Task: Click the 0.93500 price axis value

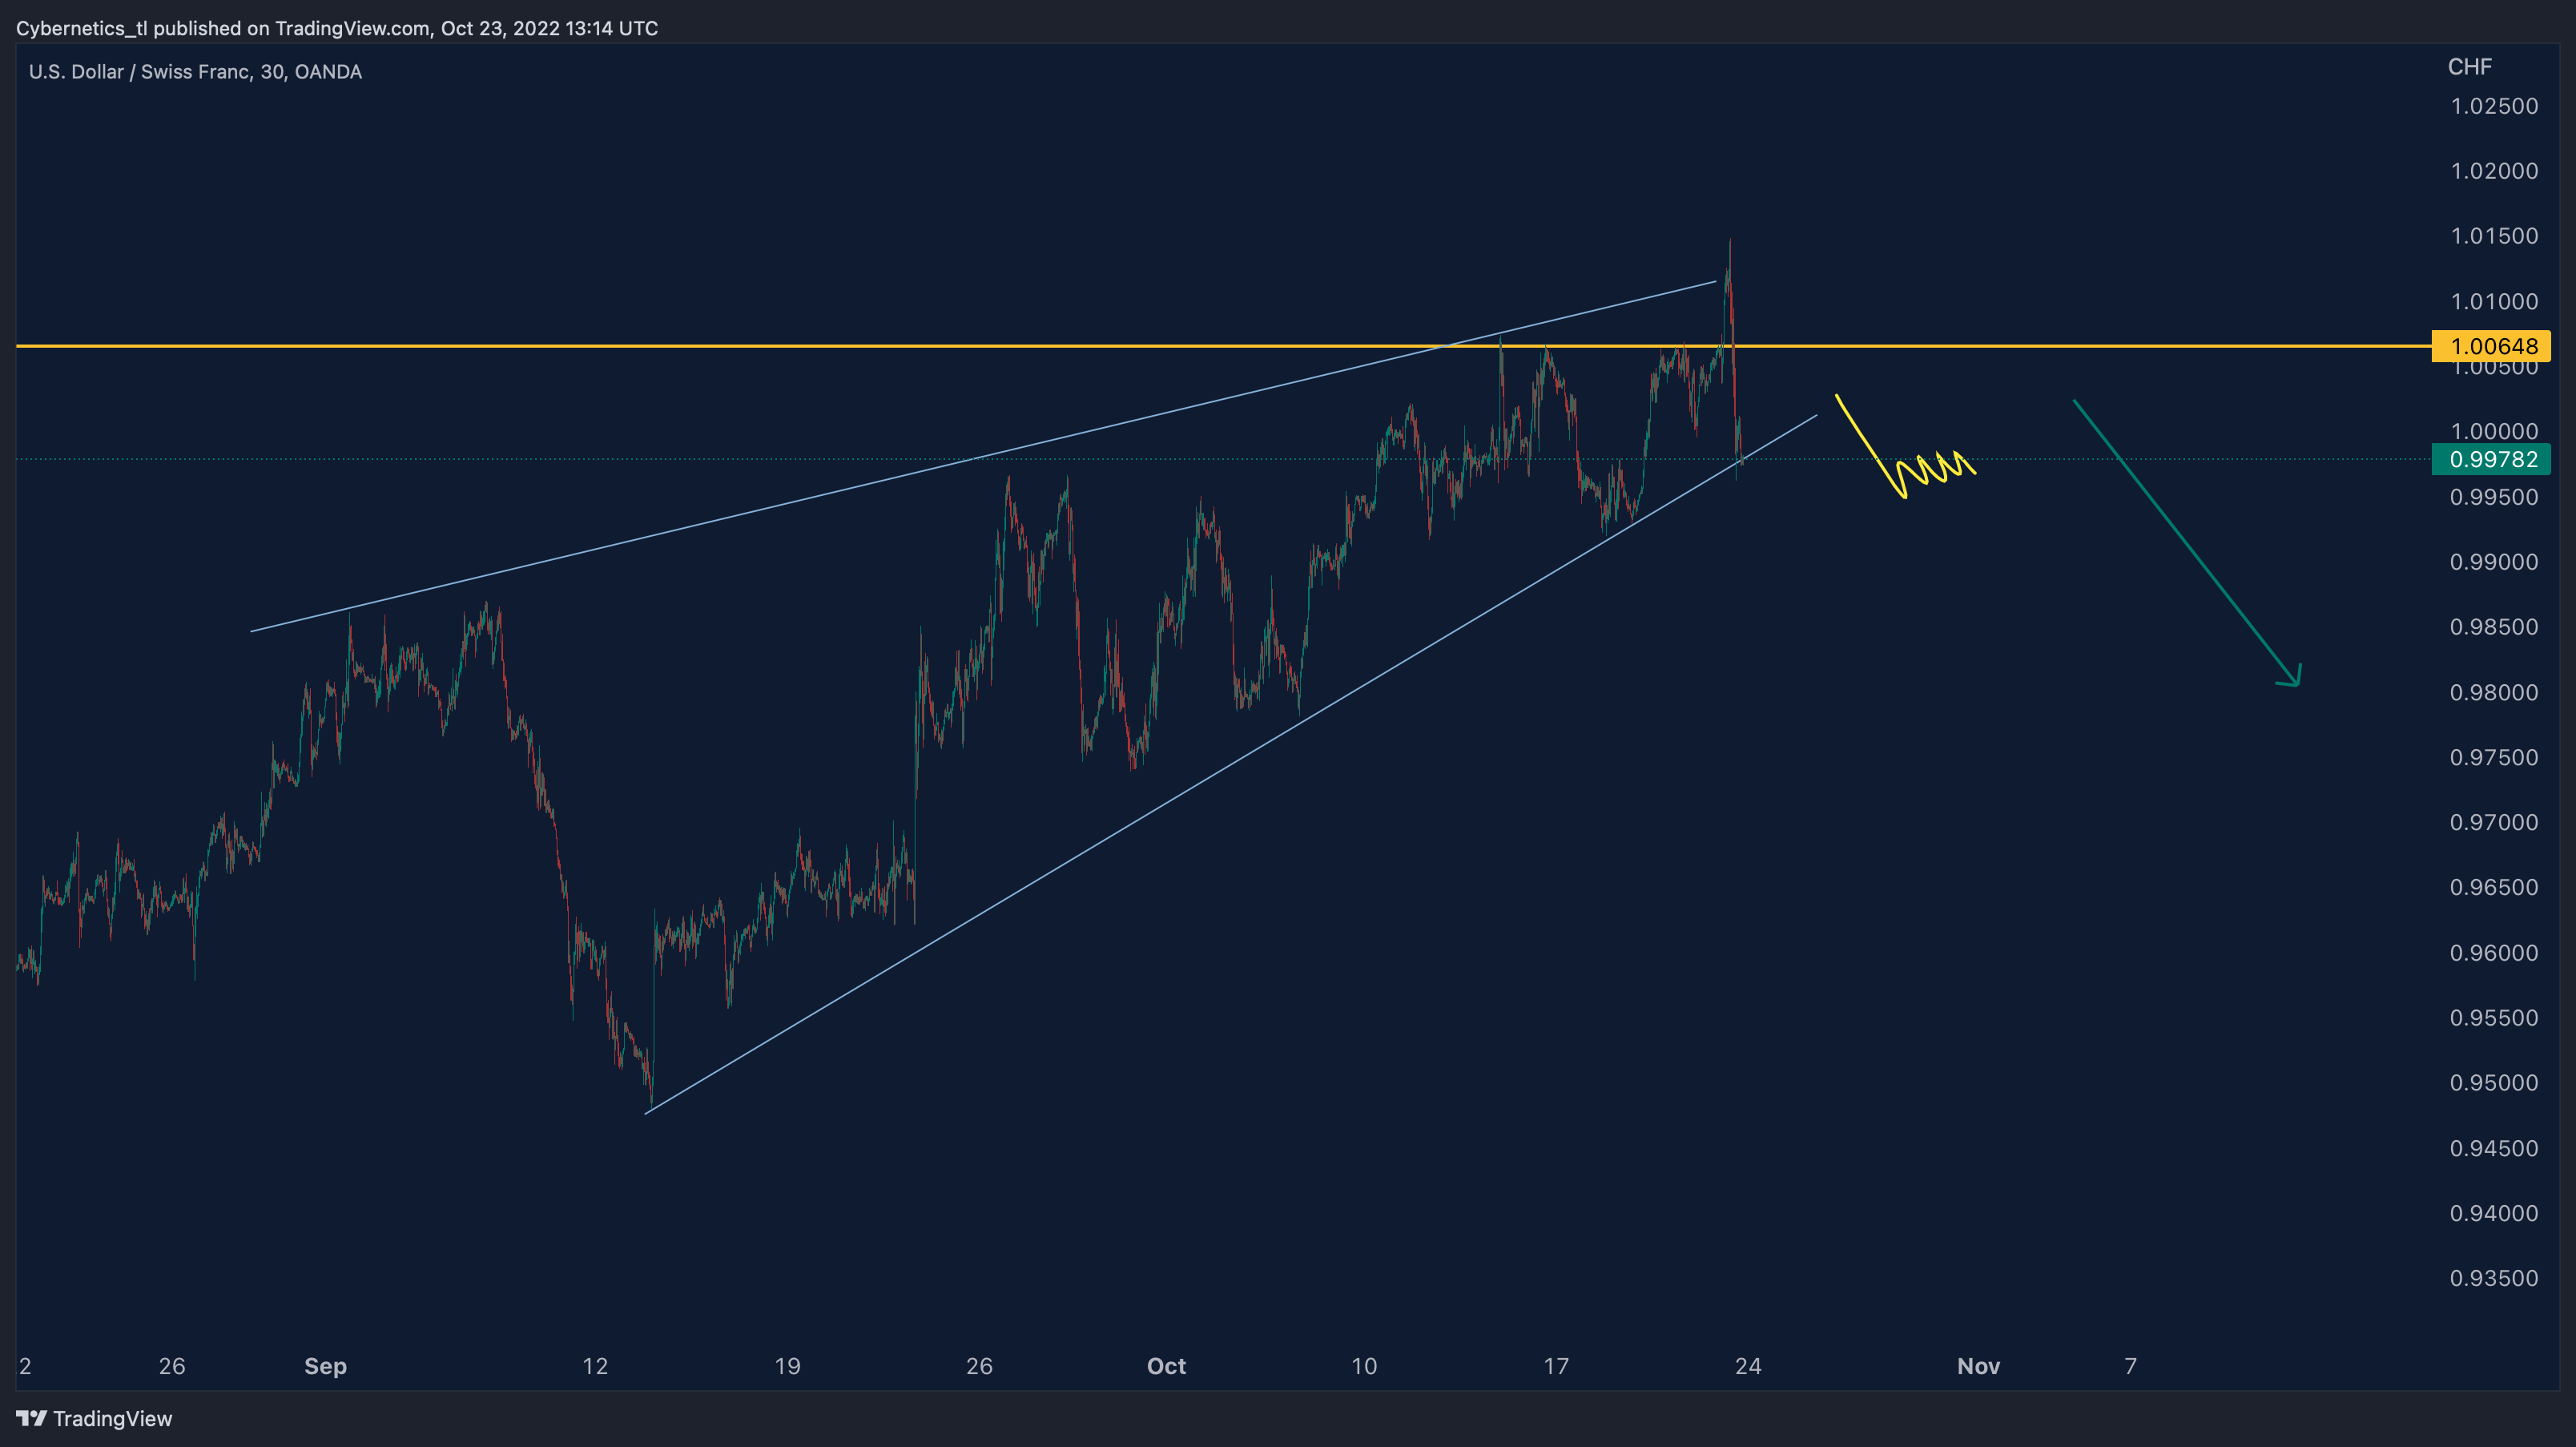Action: point(2493,1278)
